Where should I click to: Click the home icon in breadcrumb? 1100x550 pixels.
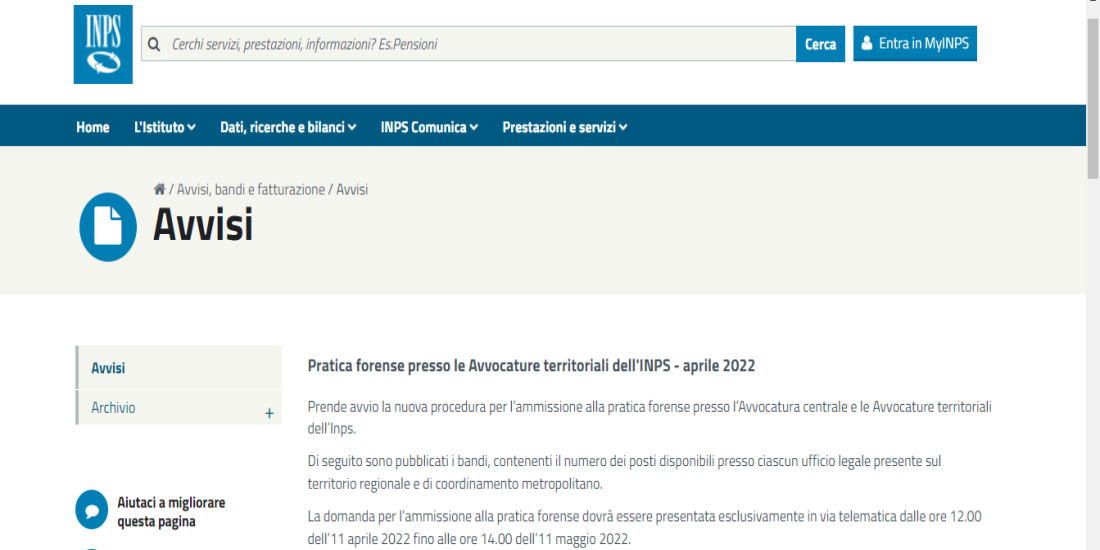point(159,189)
